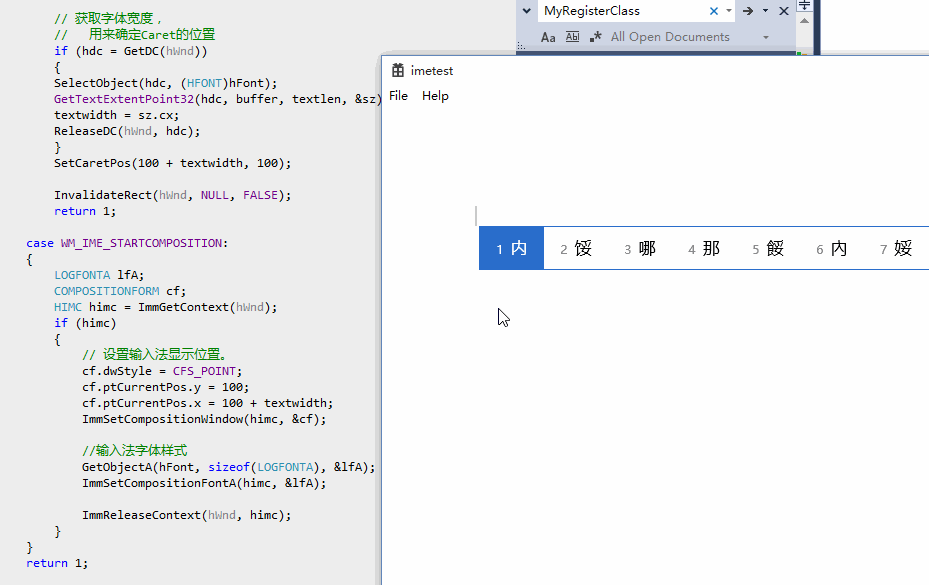The height and width of the screenshot is (585, 929).
Task: Click the imetest window title icon
Action: coord(398,71)
